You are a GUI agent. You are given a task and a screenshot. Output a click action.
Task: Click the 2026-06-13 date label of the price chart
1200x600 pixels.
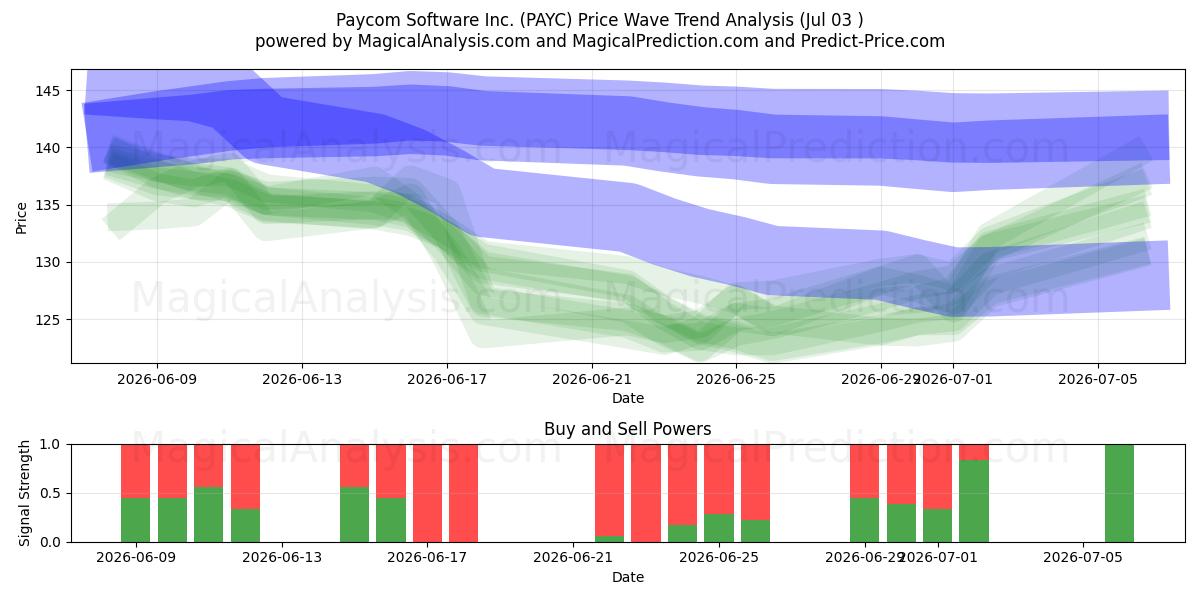(x=302, y=379)
